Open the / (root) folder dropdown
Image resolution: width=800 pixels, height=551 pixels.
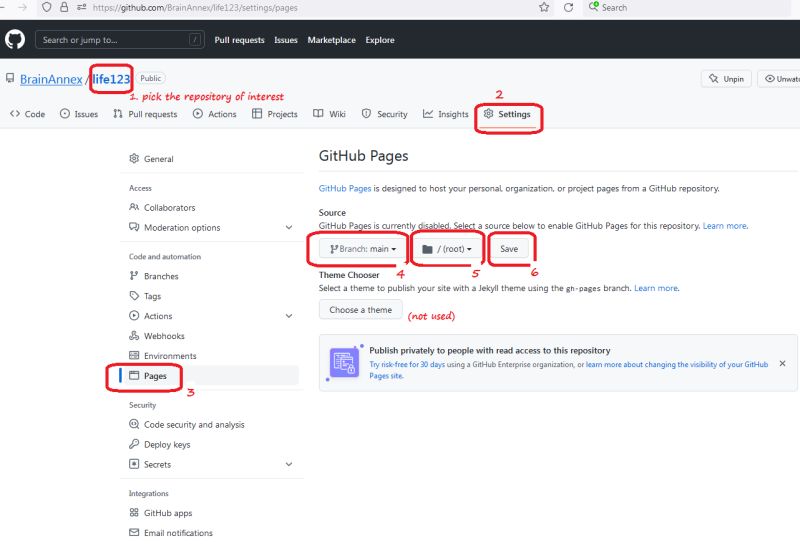coord(447,249)
